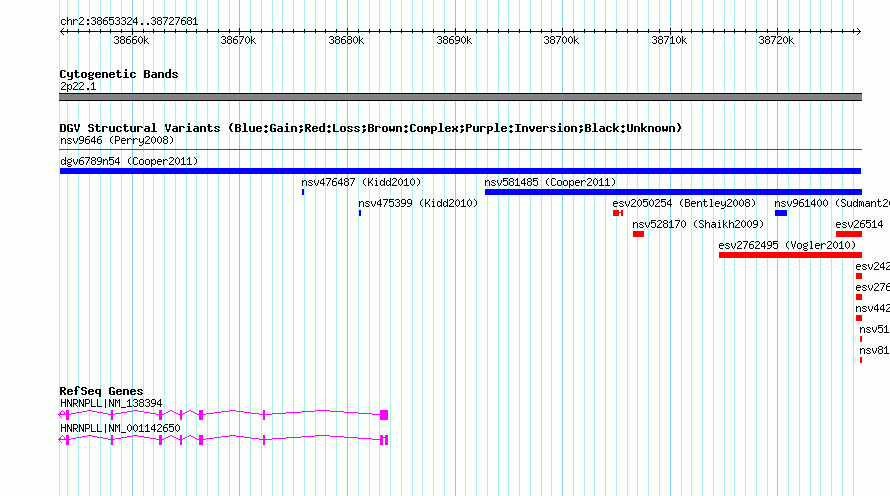Screen dimensions: 890x496
Task: Open the nsv9646 (Perry2008) label
Action: pyautogui.click(x=117, y=140)
